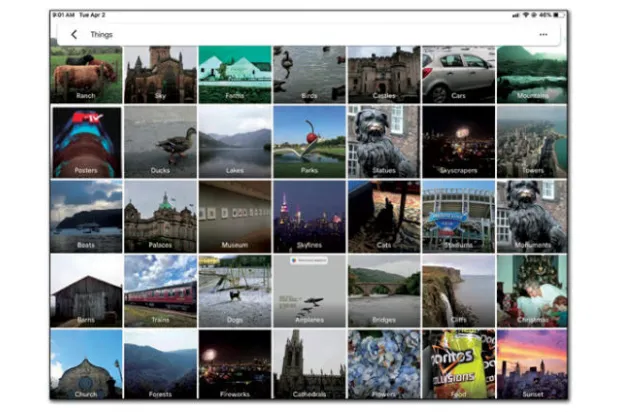Show the Airplanes category photos
Viewport: 618px width, 412px height.
pos(308,290)
